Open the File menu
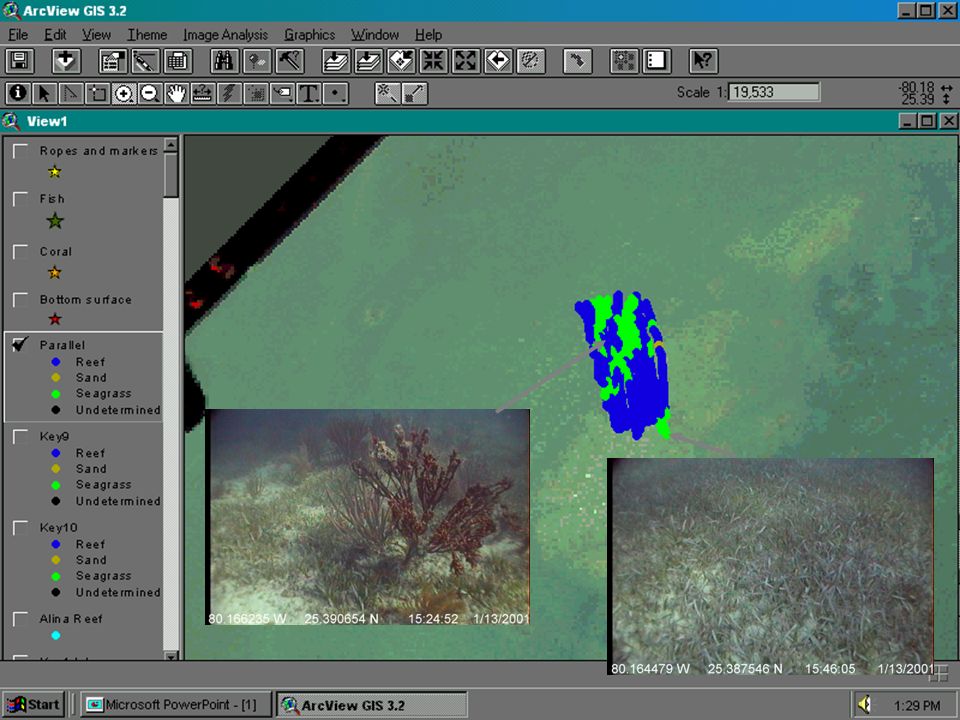Screen dimensions: 960x720 click(18, 35)
